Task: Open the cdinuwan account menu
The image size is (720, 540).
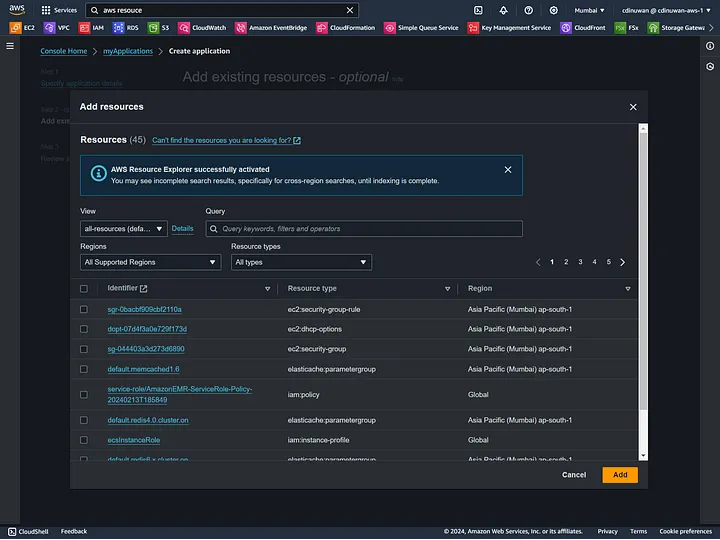Action: click(666, 10)
